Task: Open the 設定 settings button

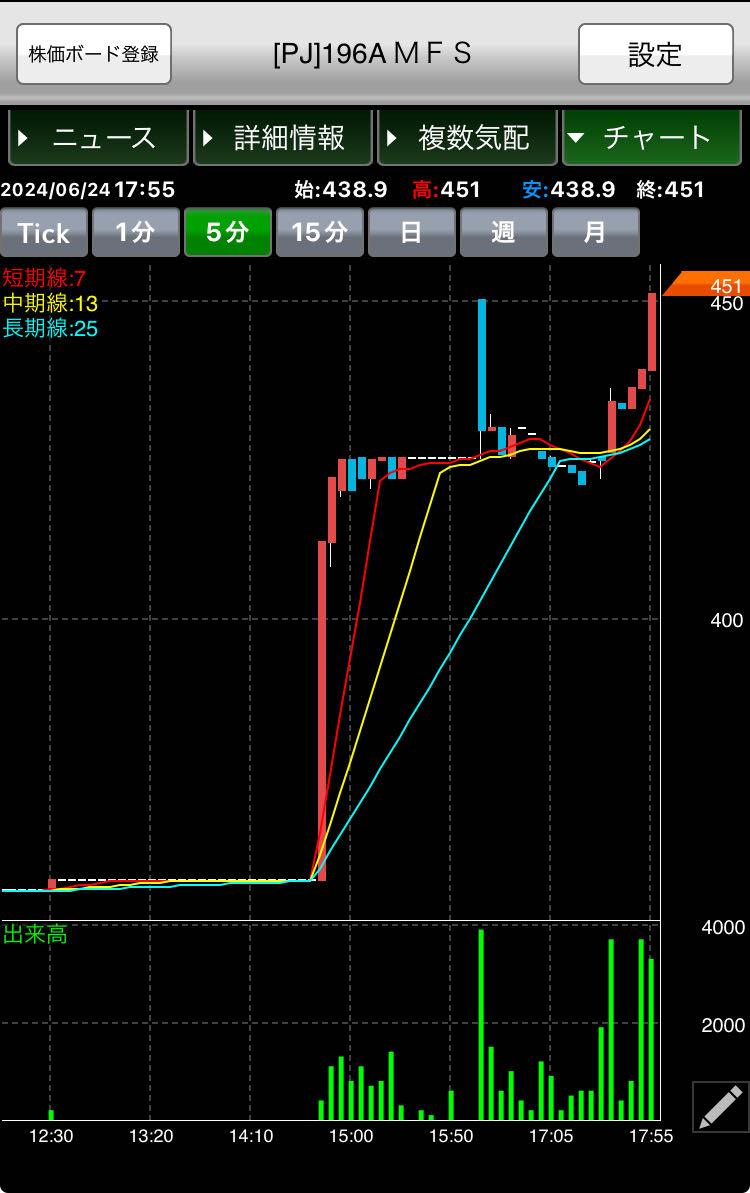Action: [655, 54]
